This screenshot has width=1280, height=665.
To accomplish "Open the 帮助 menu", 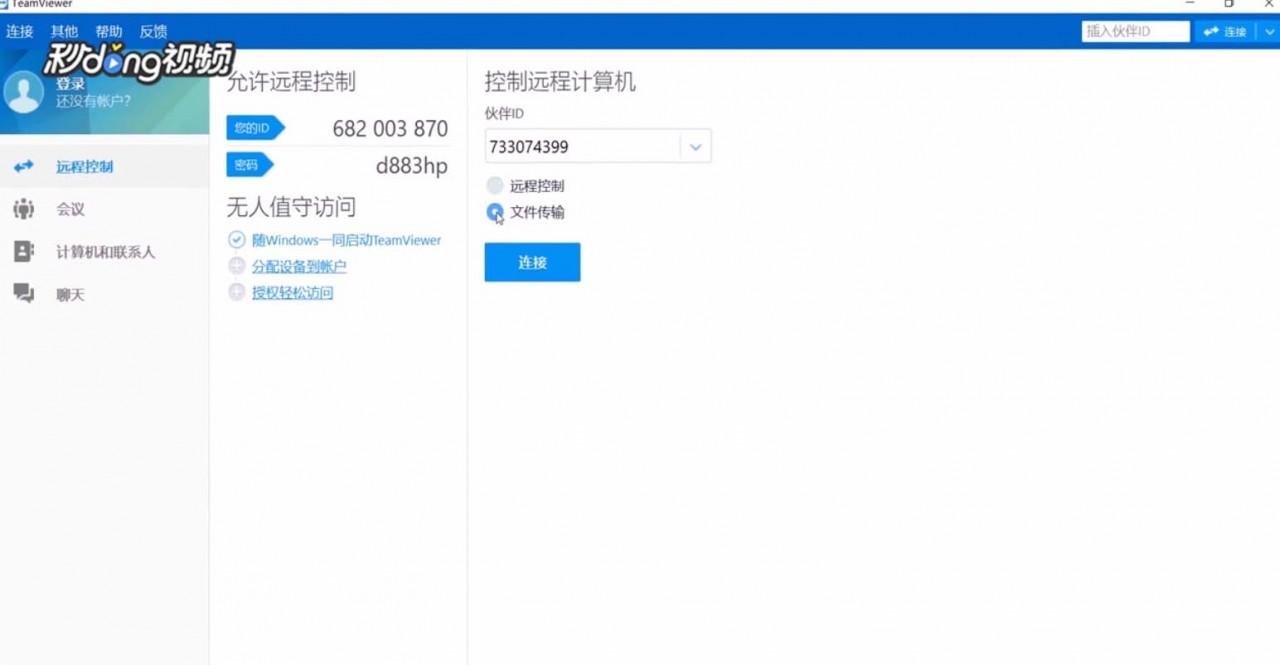I will pyautogui.click(x=108, y=31).
